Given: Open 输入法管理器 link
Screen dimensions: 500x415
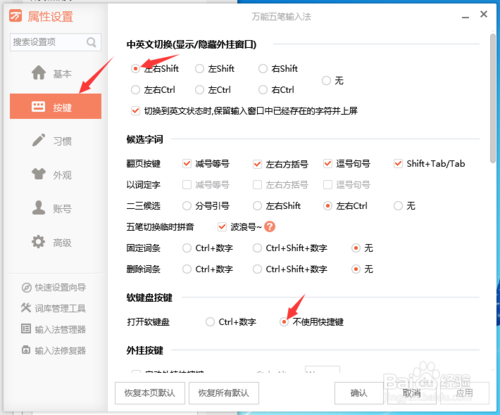Looking at the screenshot, I should 53,329.
